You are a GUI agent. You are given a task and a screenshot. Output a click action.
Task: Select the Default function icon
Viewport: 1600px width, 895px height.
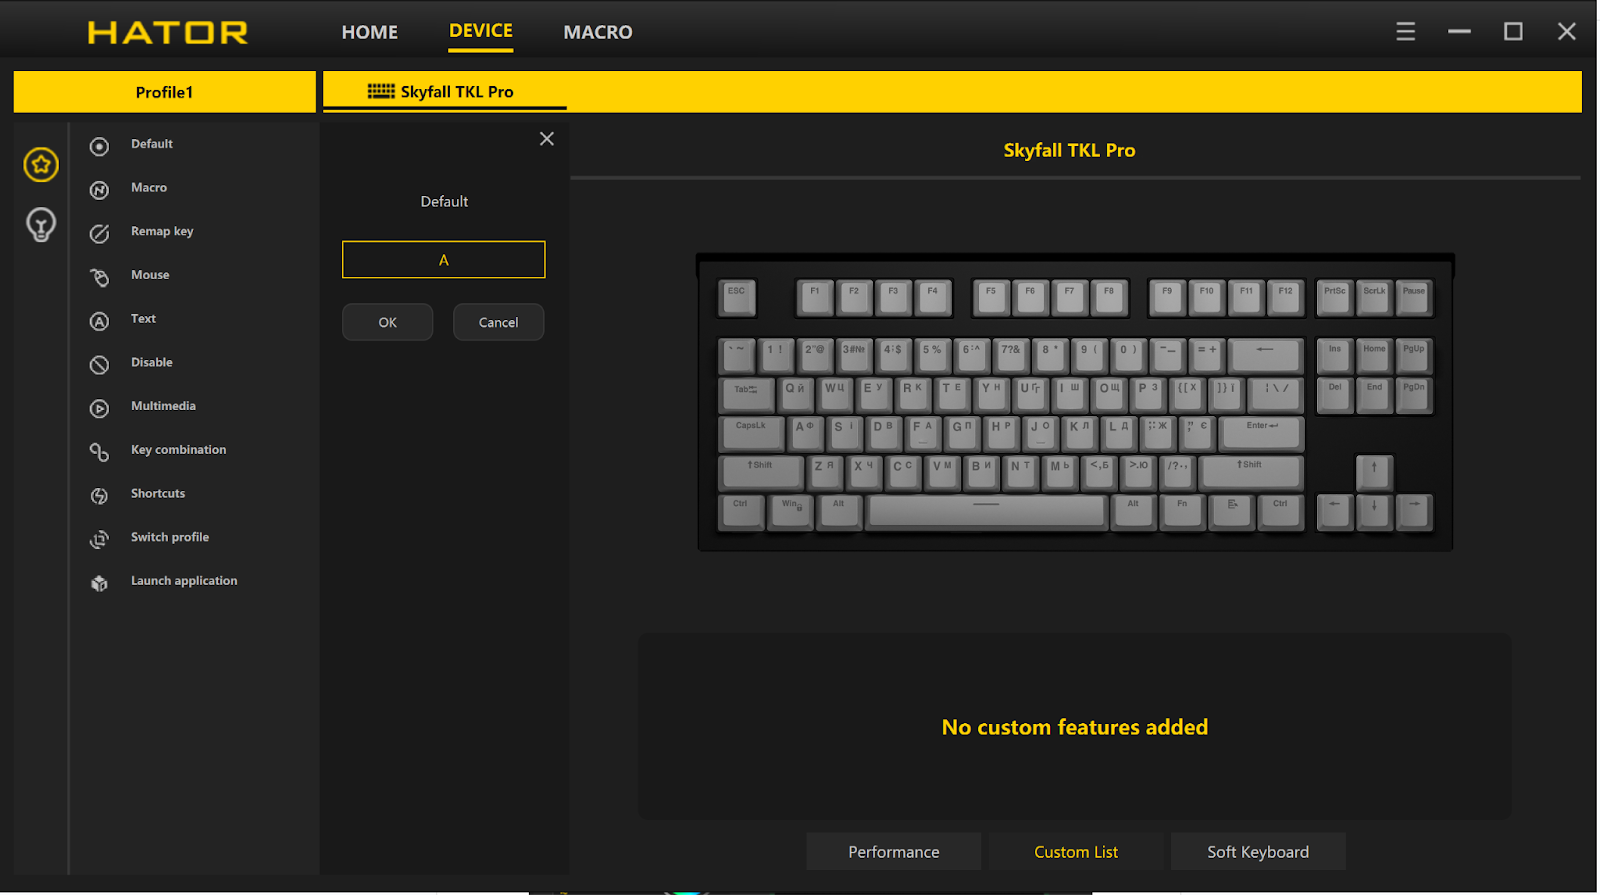99,146
